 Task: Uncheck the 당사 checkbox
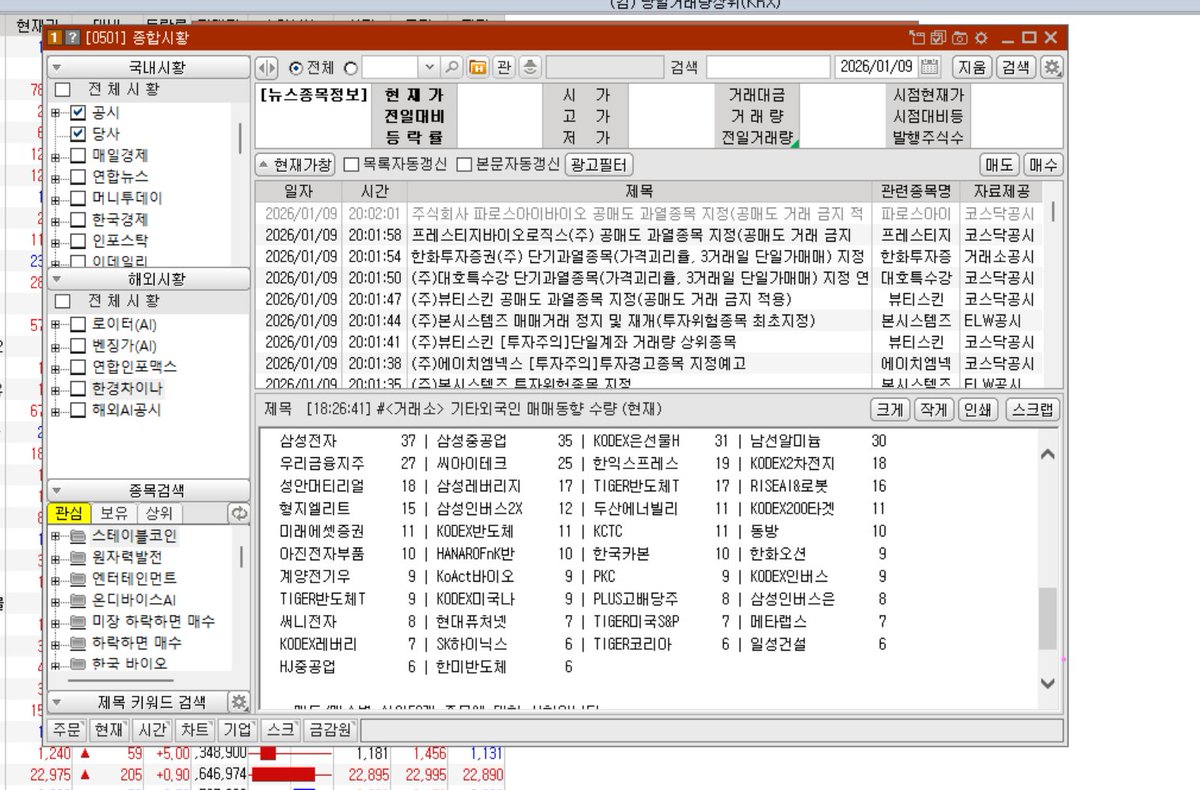click(78, 134)
